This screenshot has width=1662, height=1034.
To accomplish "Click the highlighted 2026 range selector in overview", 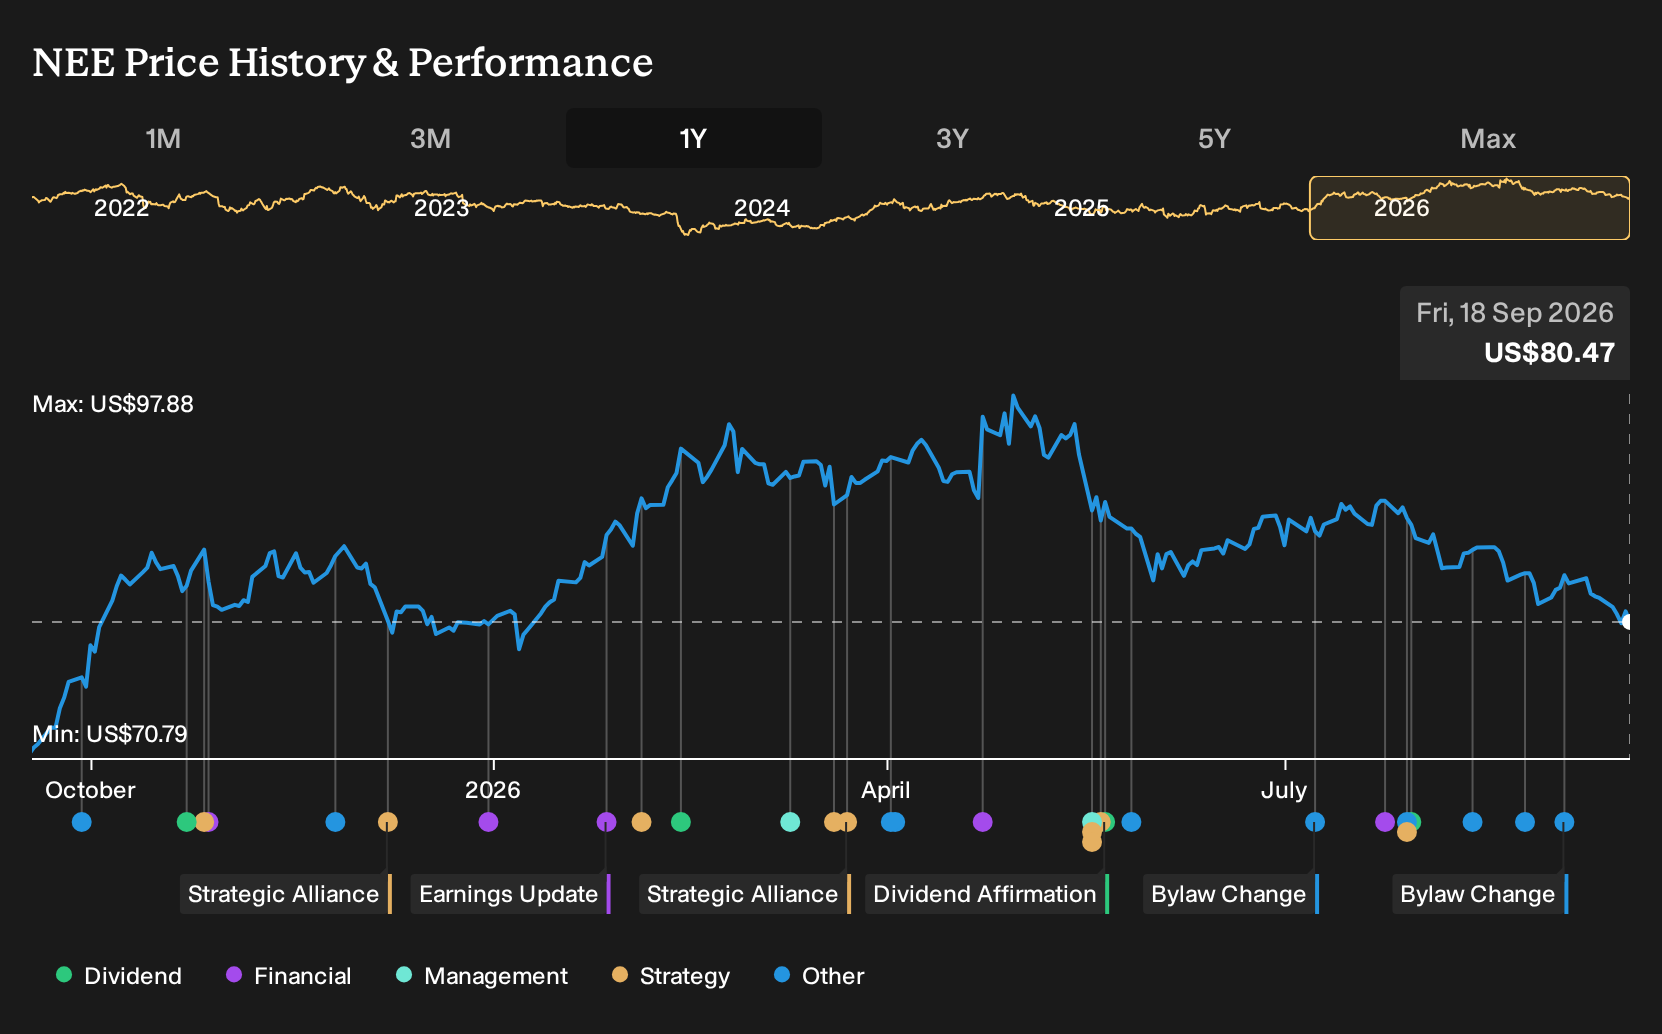I will [1470, 208].
